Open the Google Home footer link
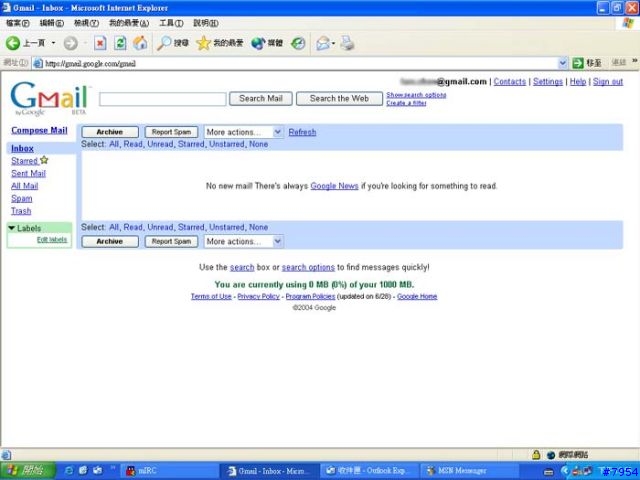Viewport: 640px width, 480px height. pos(417,296)
